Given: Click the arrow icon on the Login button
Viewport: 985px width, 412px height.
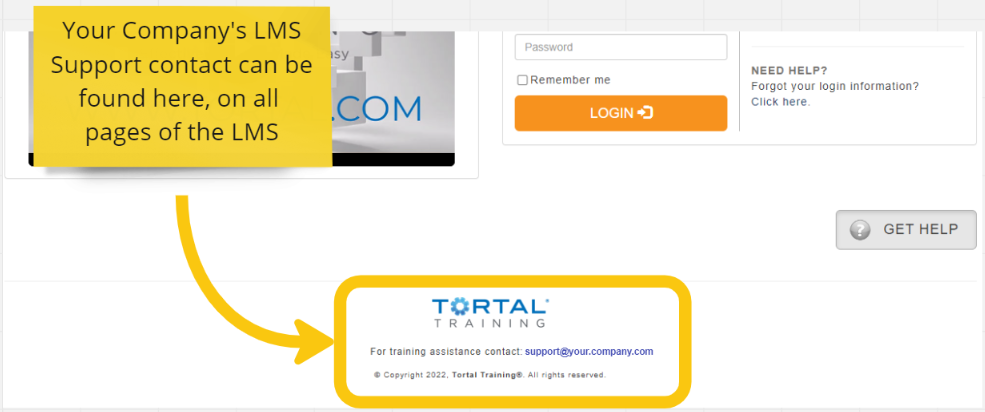Looking at the screenshot, I should tap(645, 113).
